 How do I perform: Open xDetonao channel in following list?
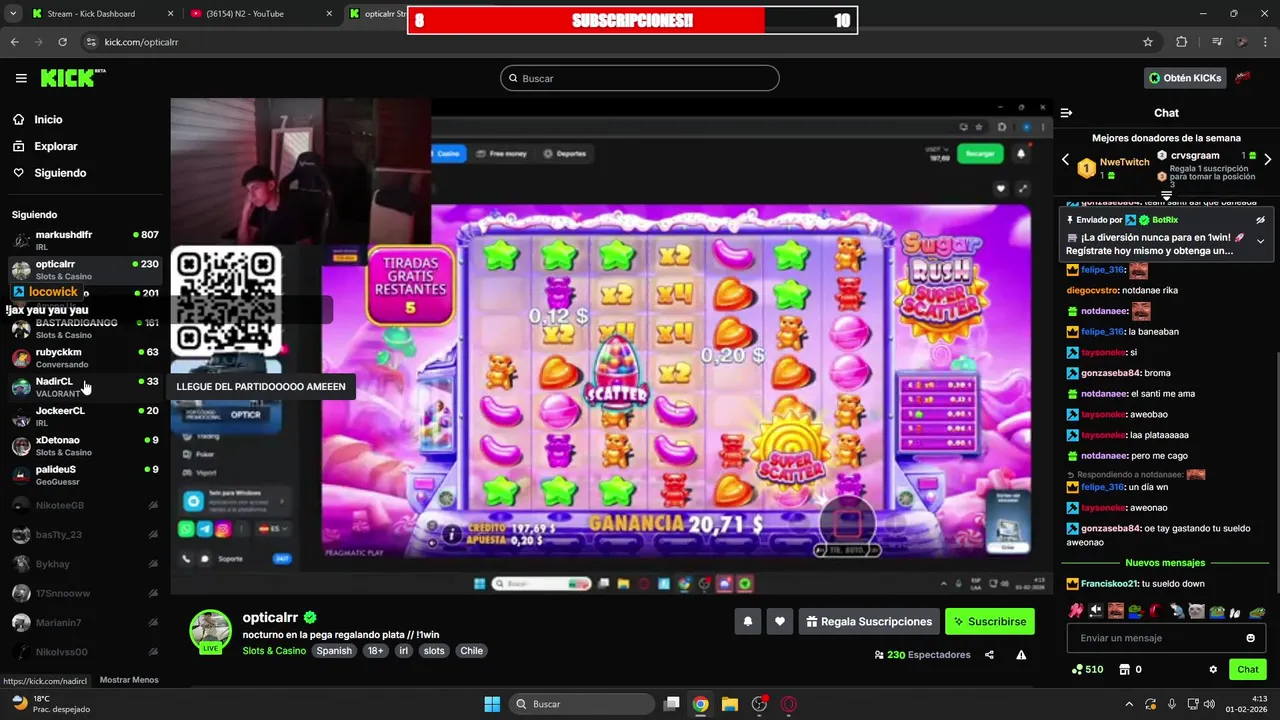click(85, 446)
